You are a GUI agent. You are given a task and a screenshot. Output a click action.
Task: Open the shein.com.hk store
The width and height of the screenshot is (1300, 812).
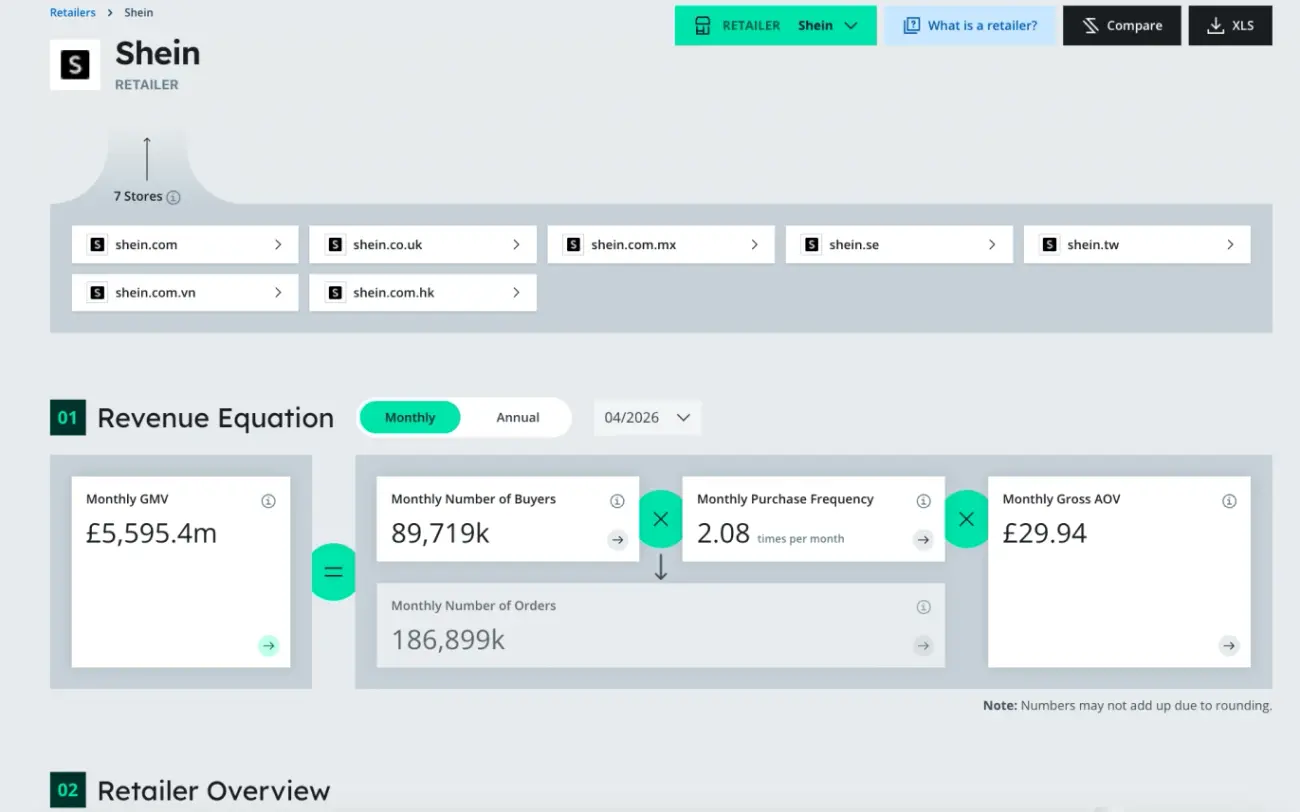coord(423,293)
